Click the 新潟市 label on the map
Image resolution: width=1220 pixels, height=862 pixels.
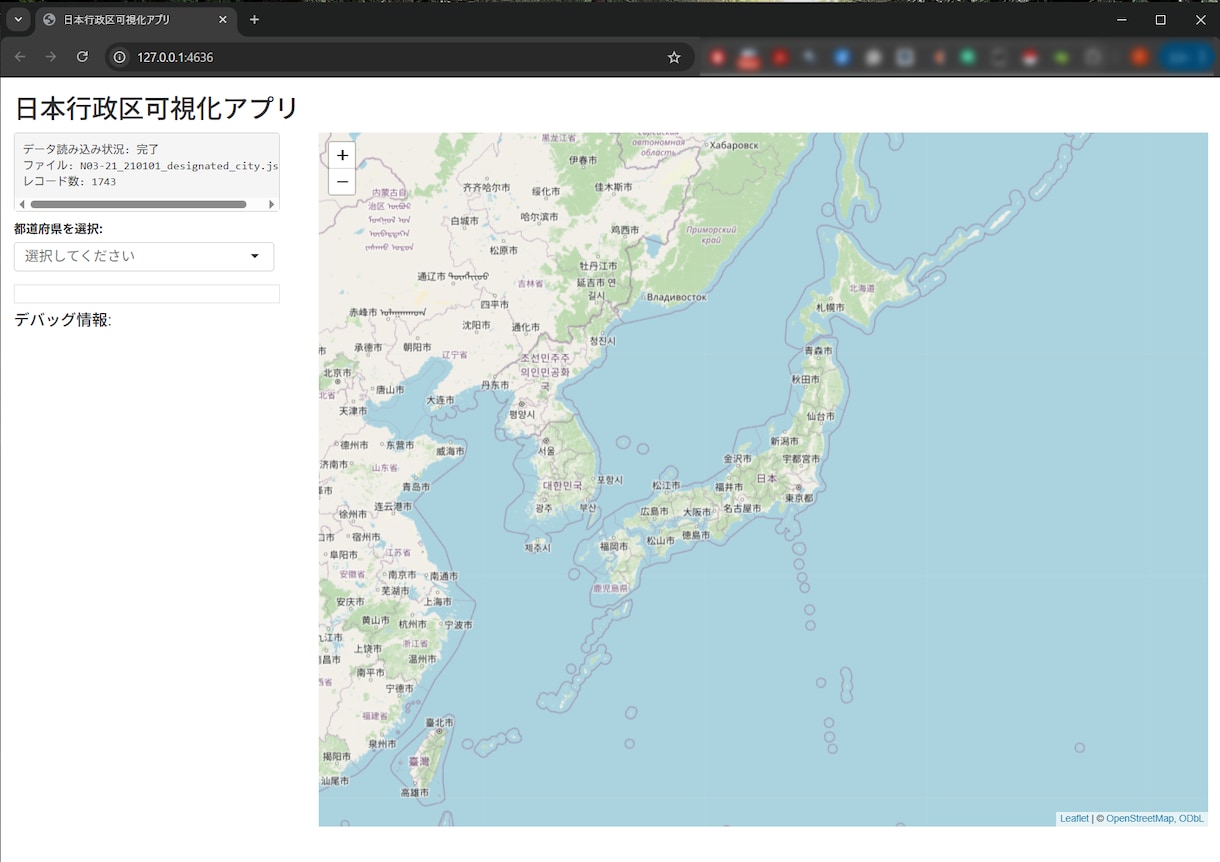click(786, 441)
